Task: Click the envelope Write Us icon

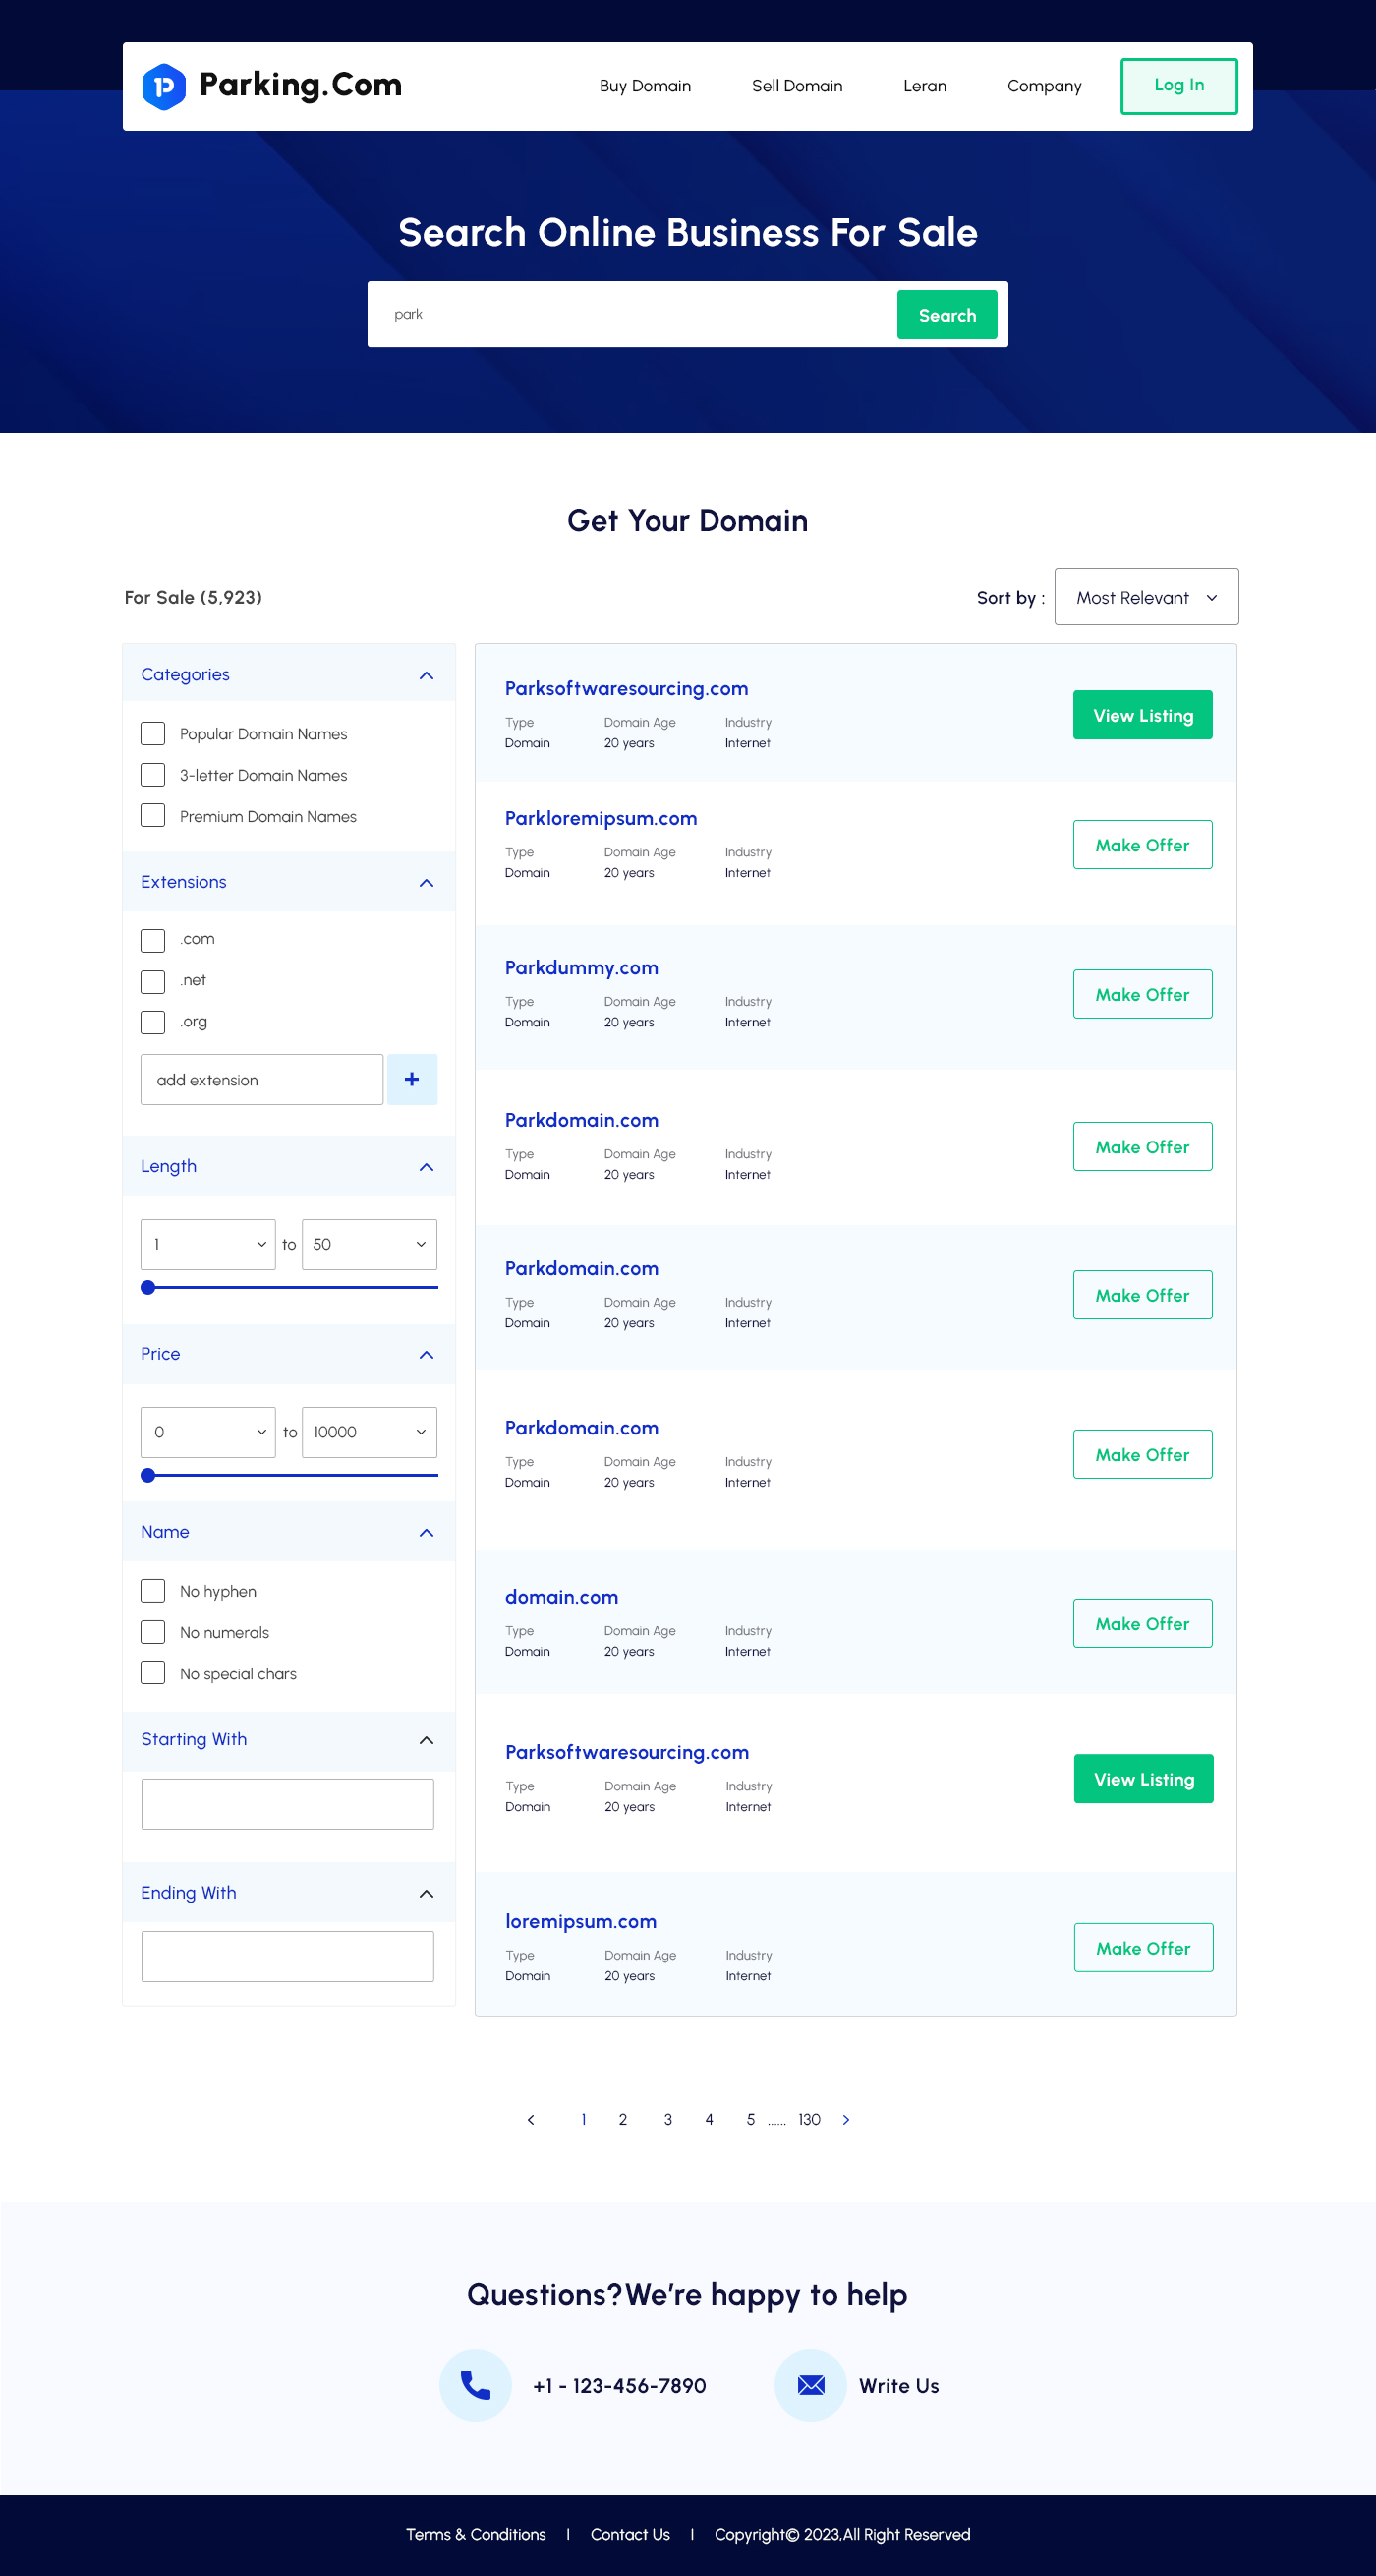Action: click(x=811, y=2385)
